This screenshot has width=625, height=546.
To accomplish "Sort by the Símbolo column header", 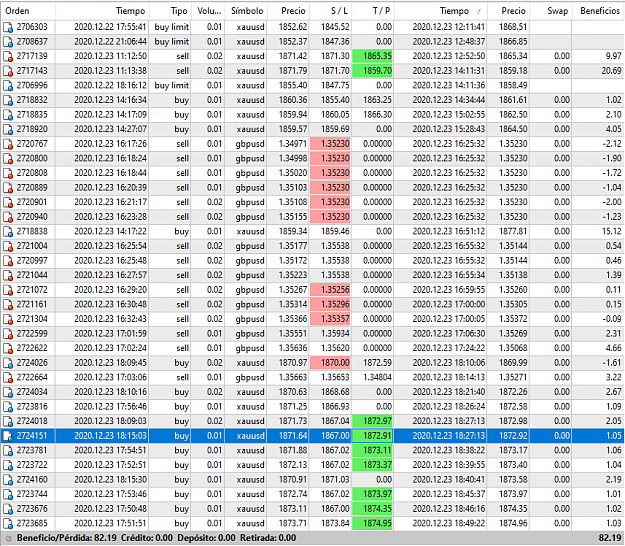I will tap(247, 11).
